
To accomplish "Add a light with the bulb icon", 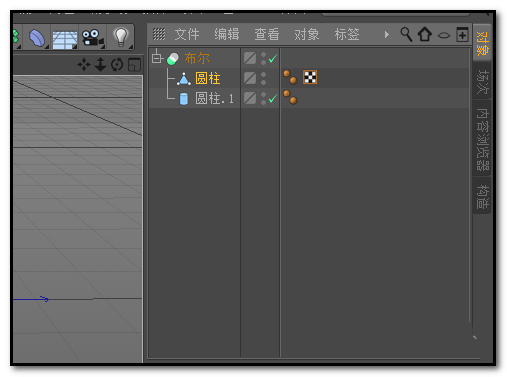I will point(121,37).
